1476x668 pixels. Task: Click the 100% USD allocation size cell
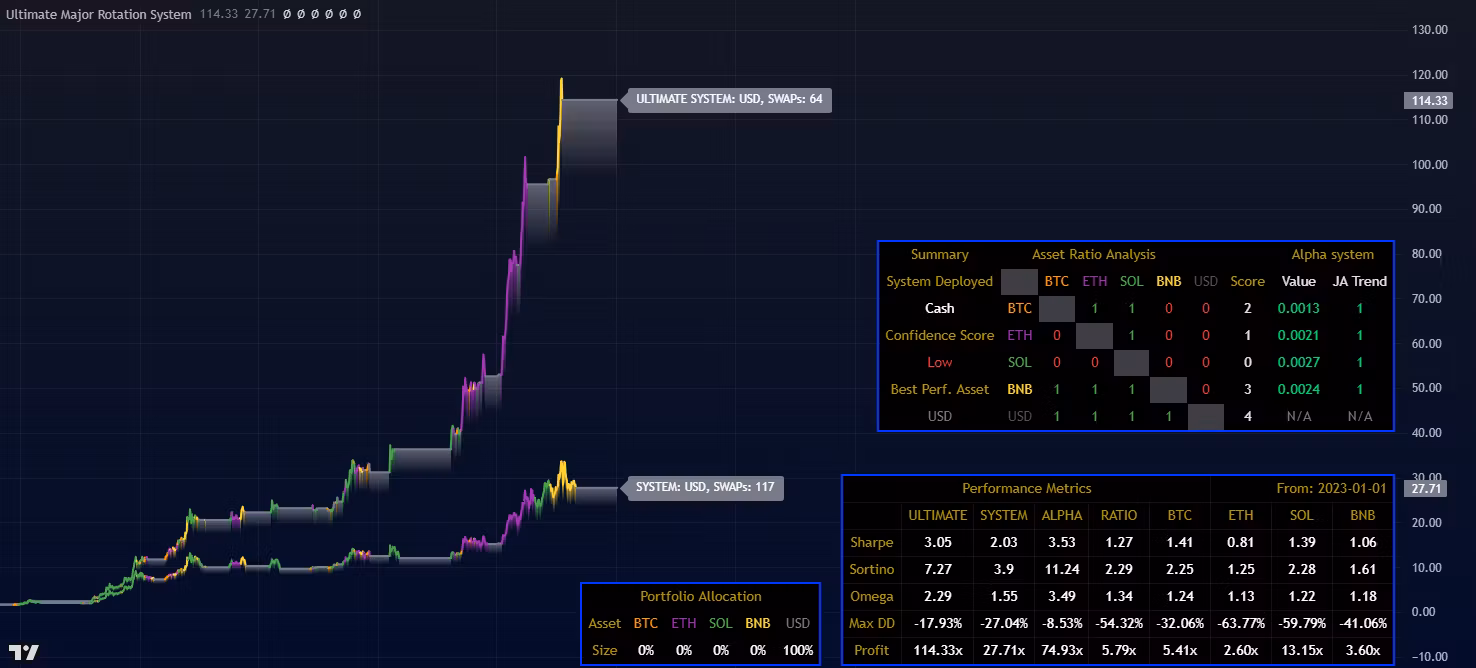click(x=797, y=650)
